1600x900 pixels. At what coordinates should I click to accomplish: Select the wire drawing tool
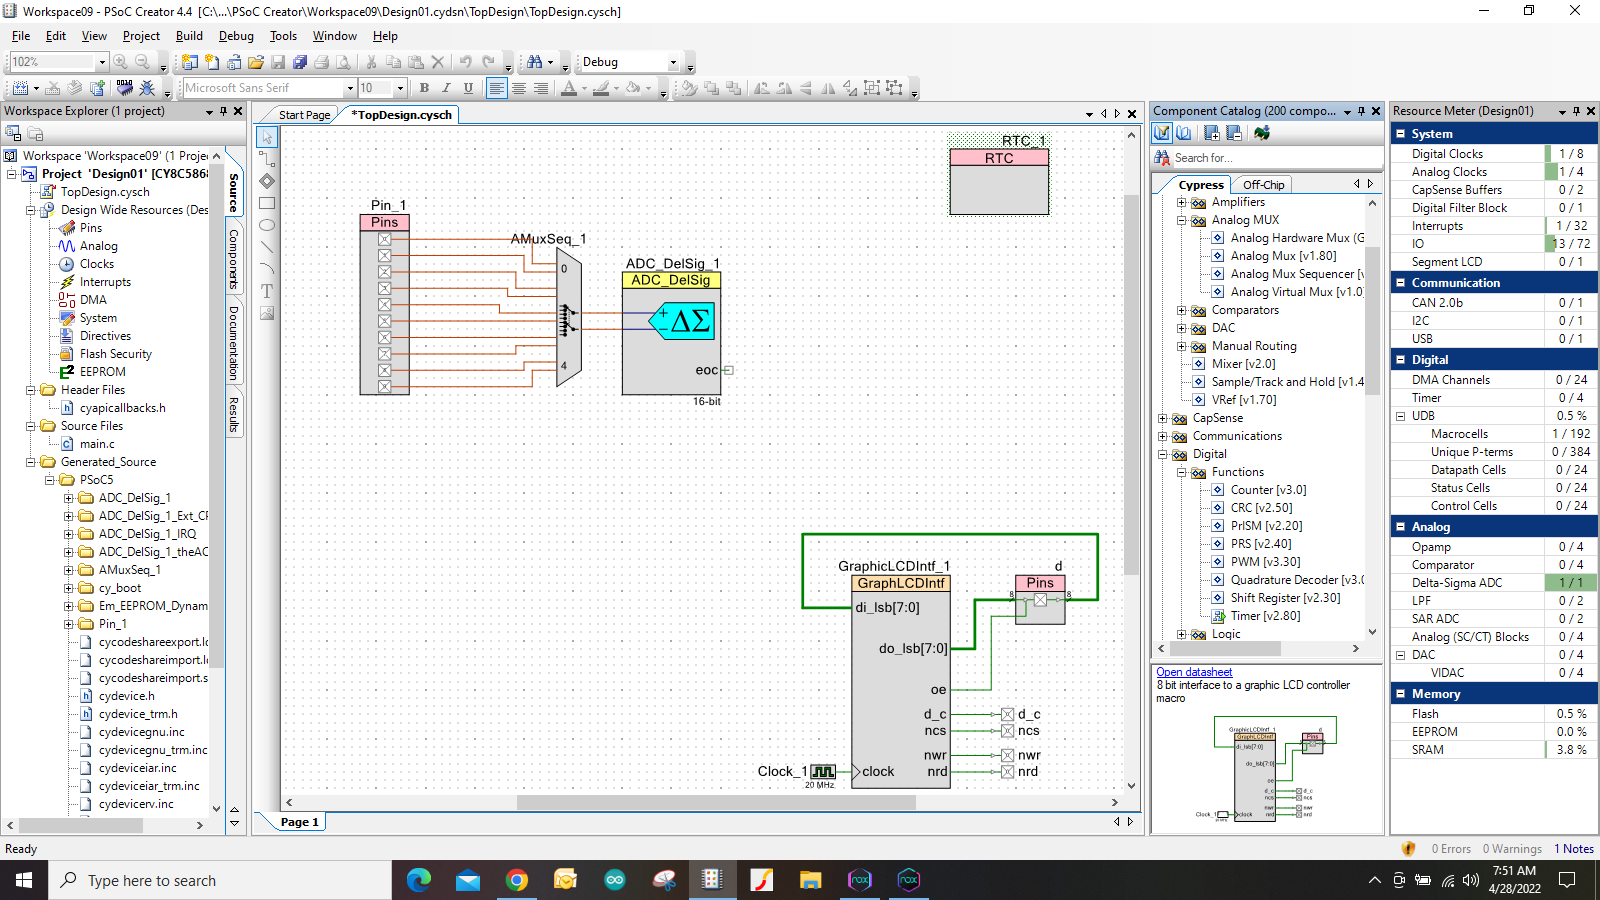[267, 159]
